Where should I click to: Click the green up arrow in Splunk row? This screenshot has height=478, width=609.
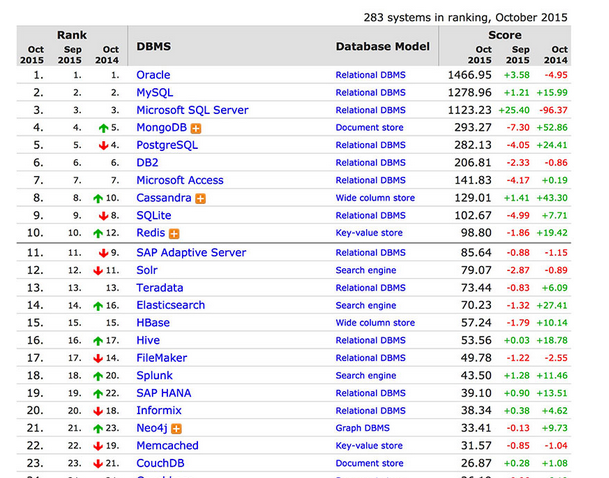pos(98,376)
